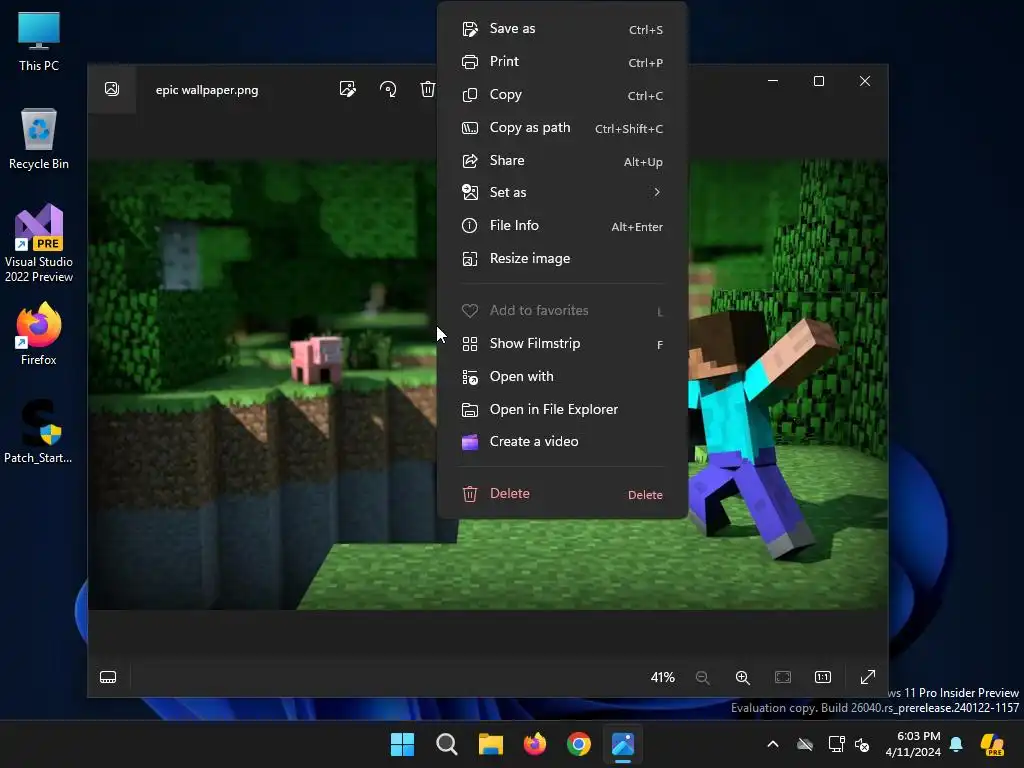This screenshot has width=1024, height=768.
Task: Click the Edit image toolbar icon
Action: click(347, 89)
